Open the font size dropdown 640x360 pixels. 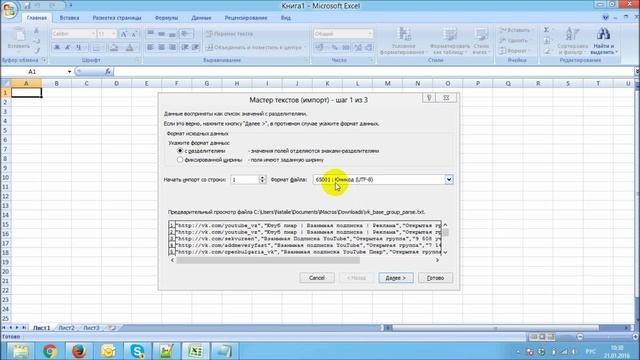[113, 34]
